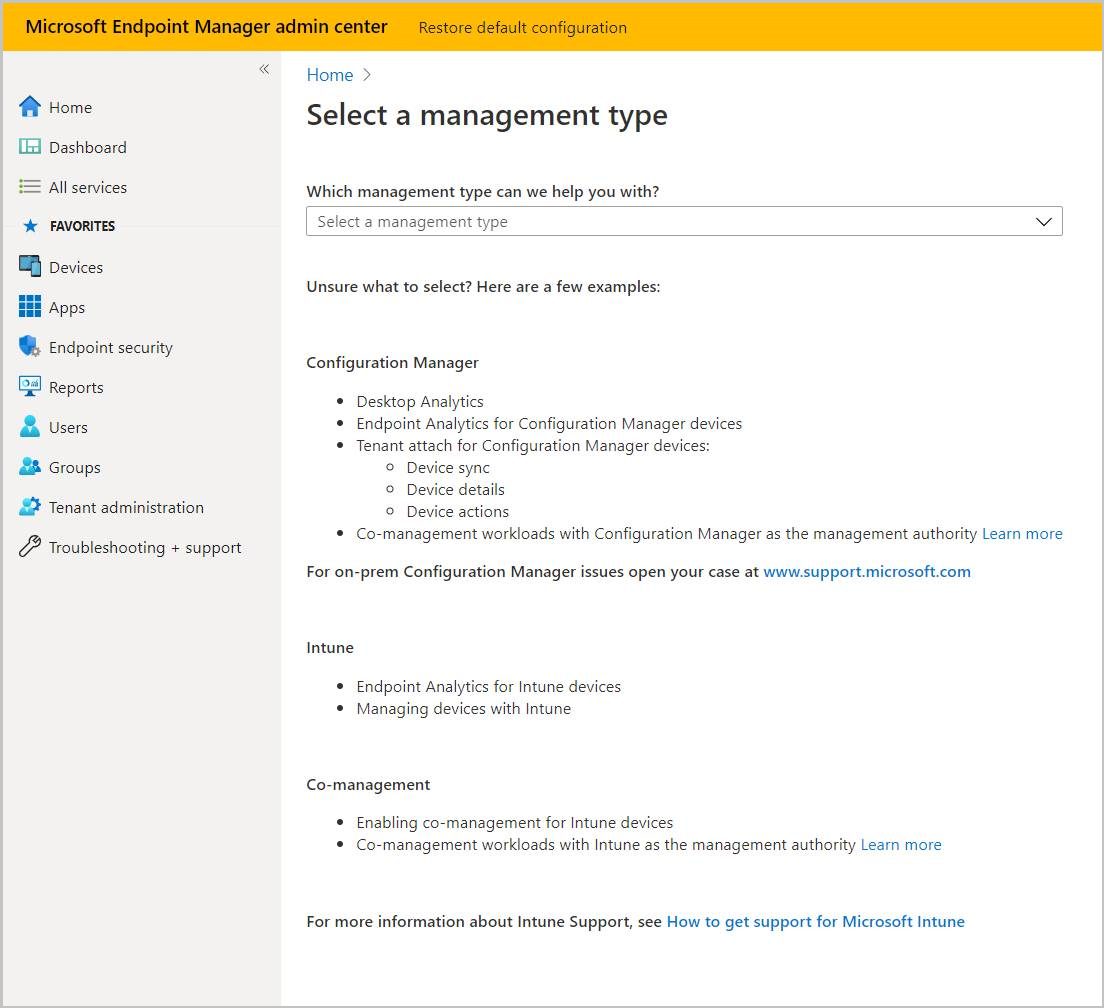
Task: Collapse the sidebar with double chevron
Action: (264, 69)
